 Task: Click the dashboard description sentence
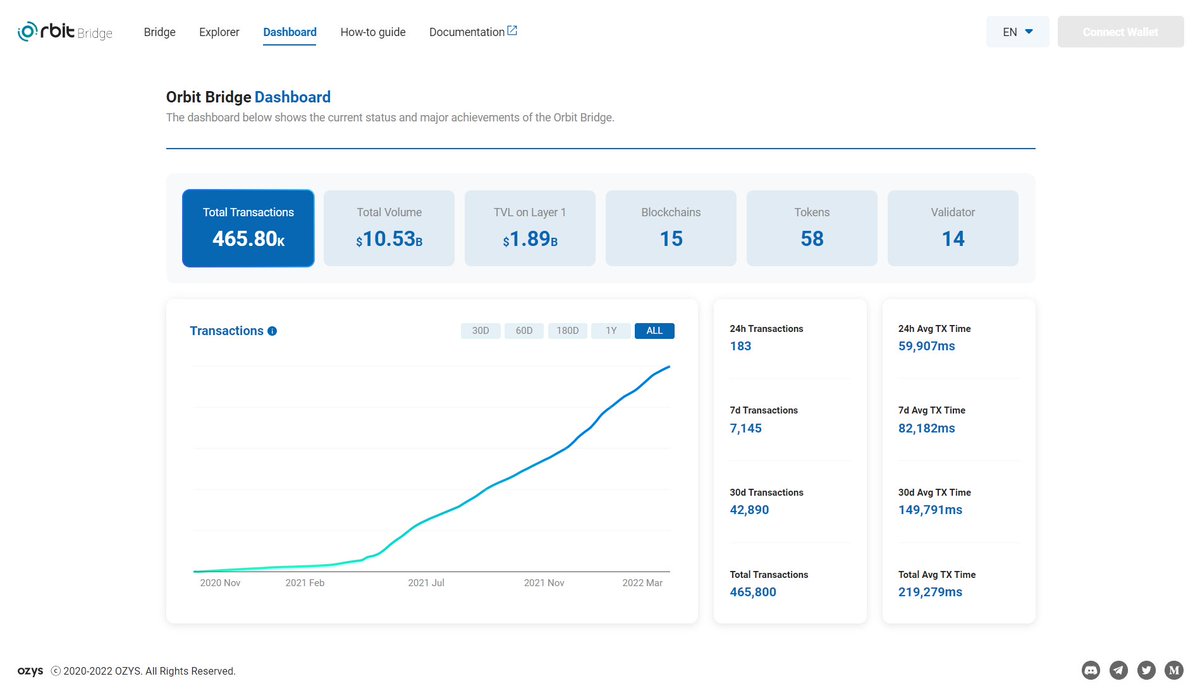pos(390,117)
